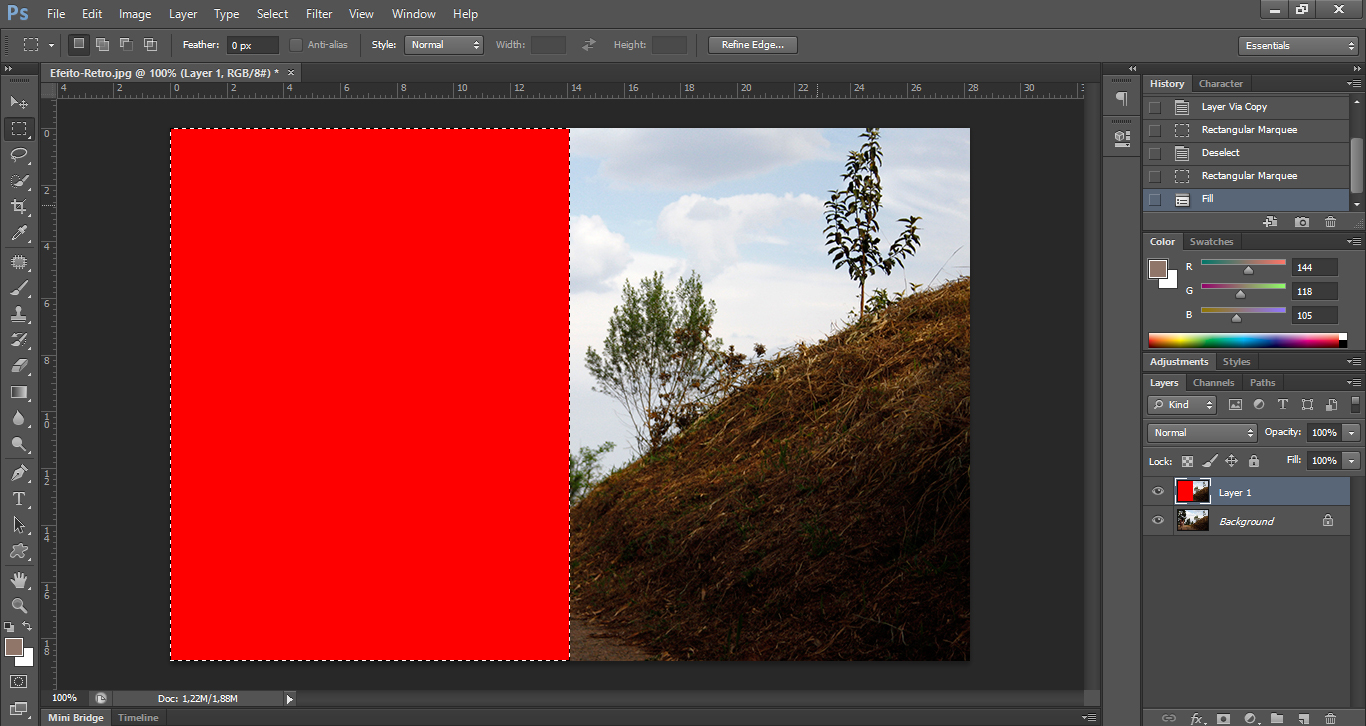Select the Lasso tool

(x=19, y=155)
